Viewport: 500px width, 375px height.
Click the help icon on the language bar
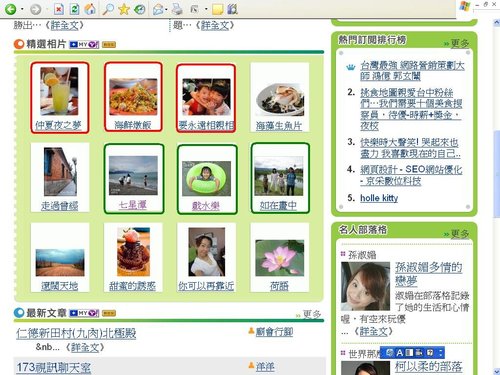430,353
